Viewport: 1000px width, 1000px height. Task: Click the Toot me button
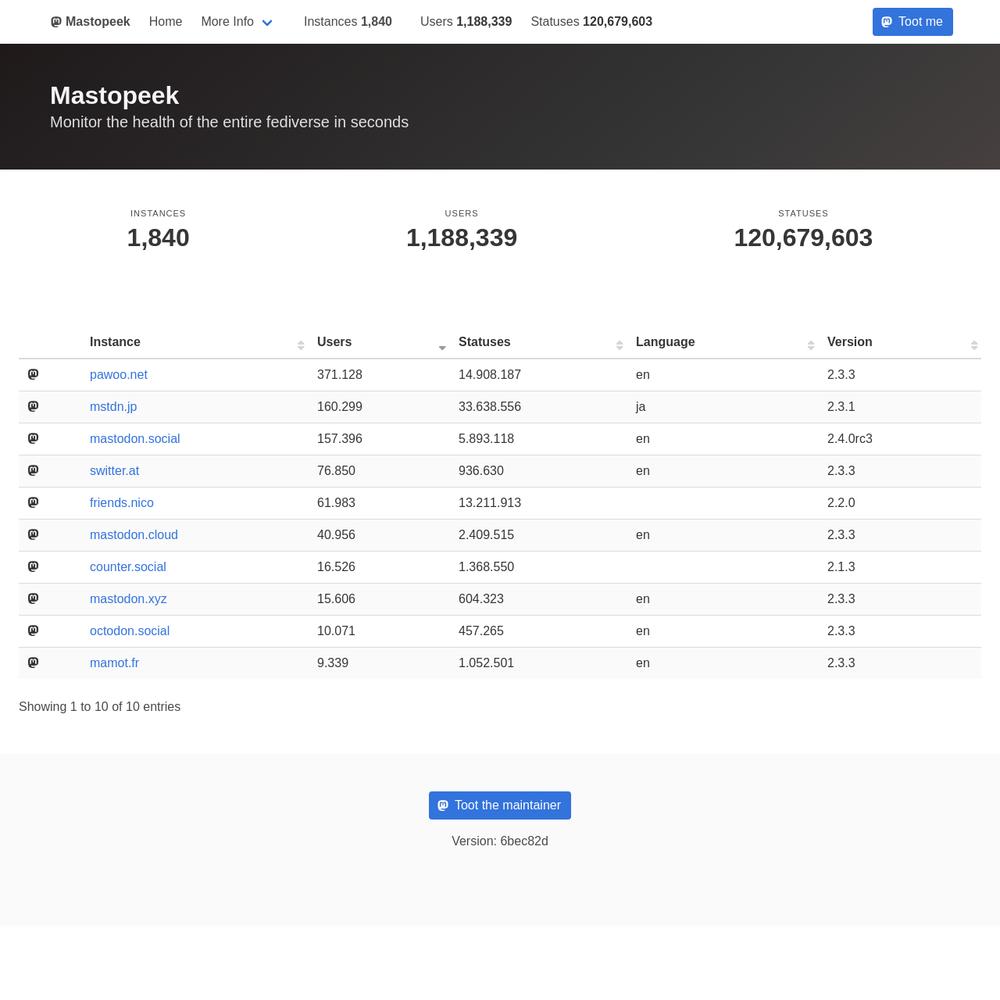(912, 22)
